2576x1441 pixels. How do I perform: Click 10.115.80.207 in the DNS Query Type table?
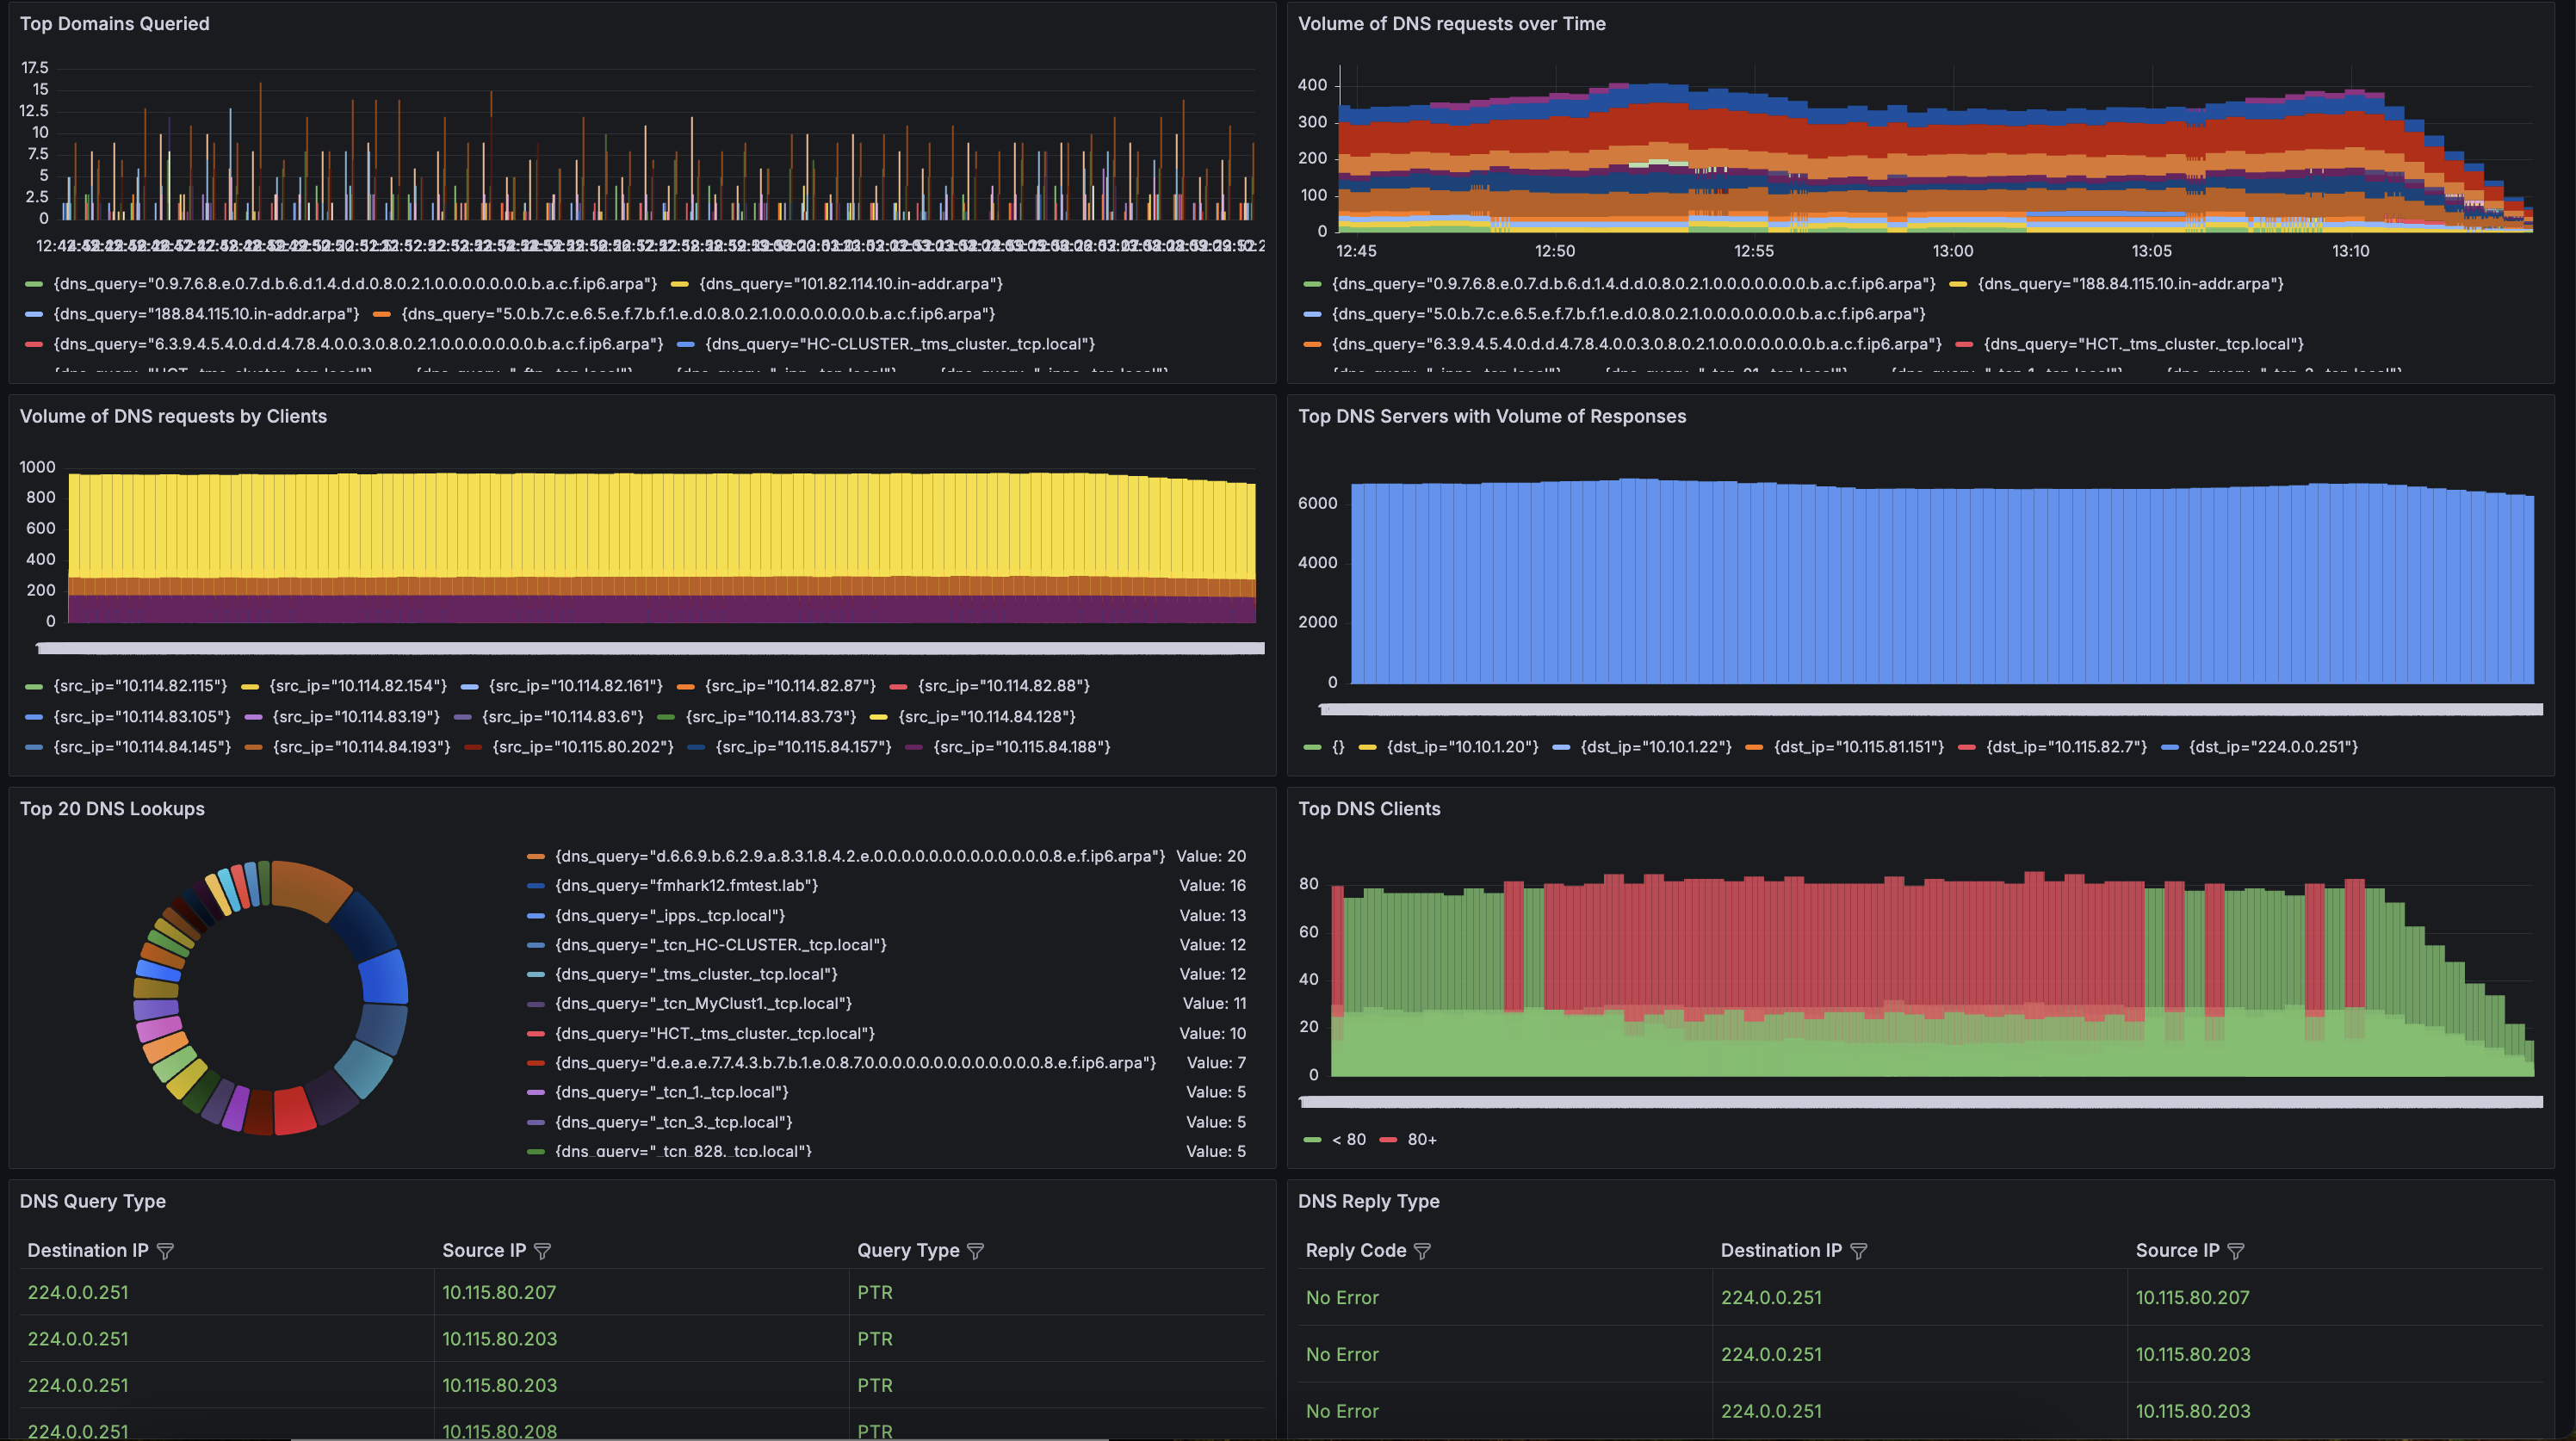(x=499, y=1292)
